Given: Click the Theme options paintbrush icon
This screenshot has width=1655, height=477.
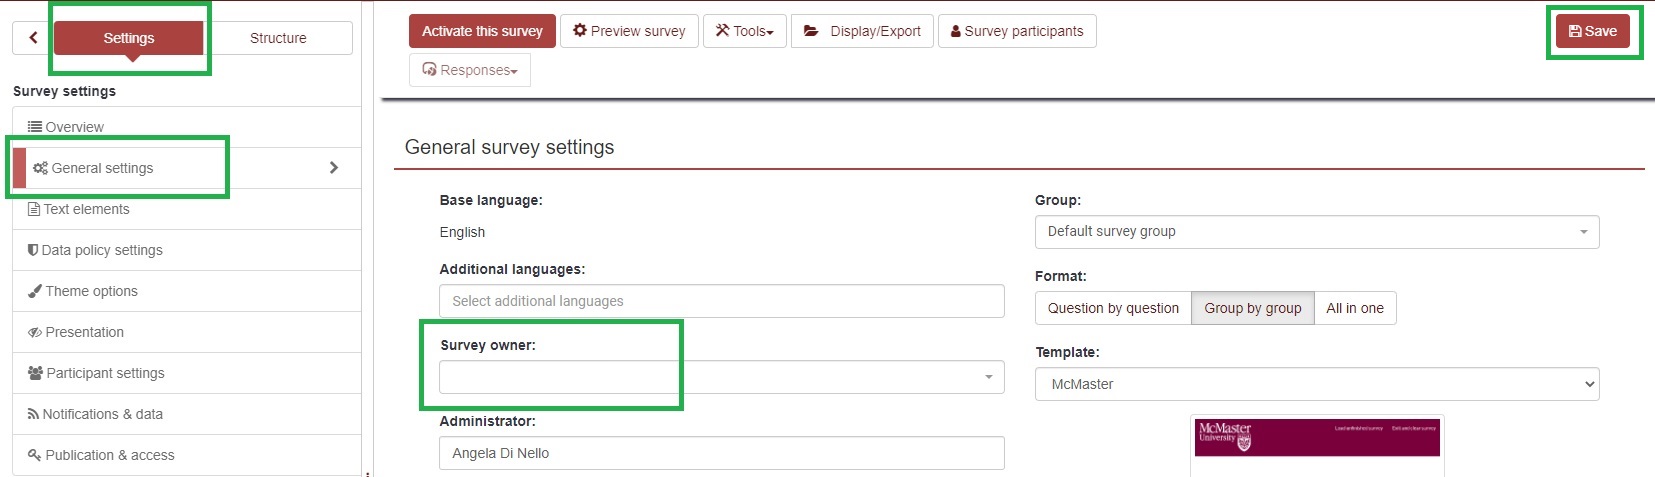Looking at the screenshot, I should click(x=35, y=291).
